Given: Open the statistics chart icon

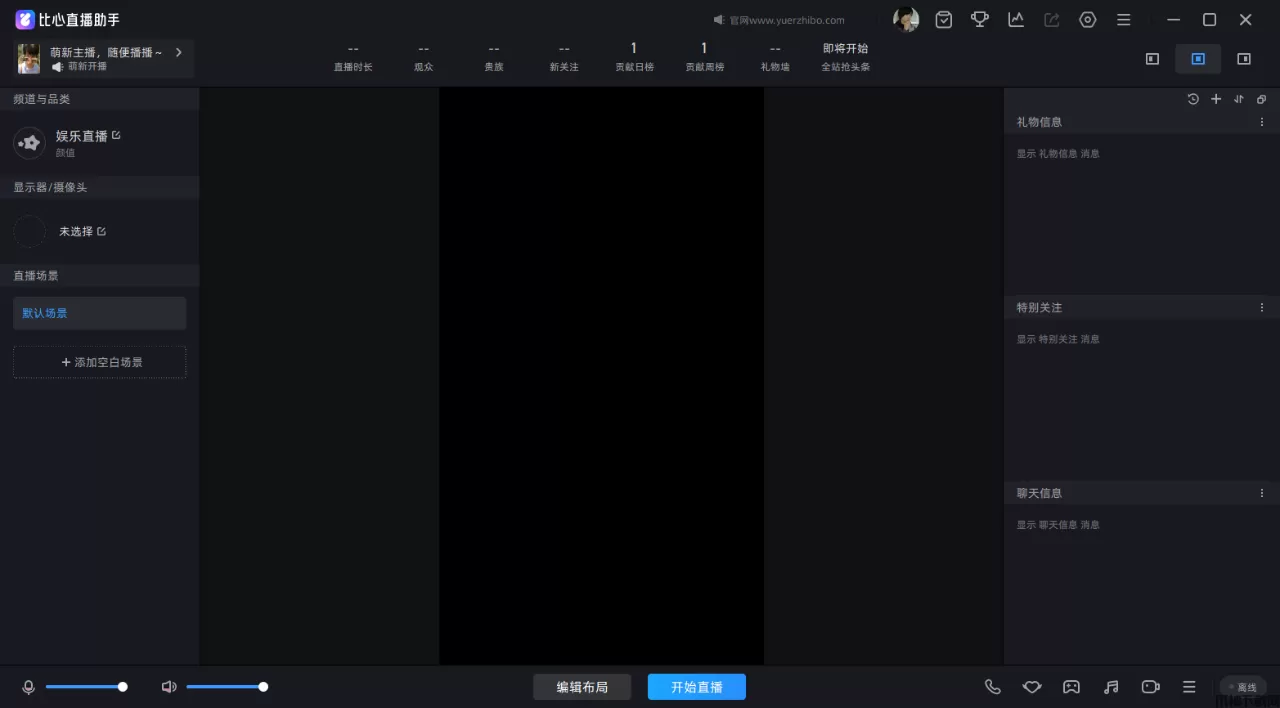Looking at the screenshot, I should click(1016, 20).
